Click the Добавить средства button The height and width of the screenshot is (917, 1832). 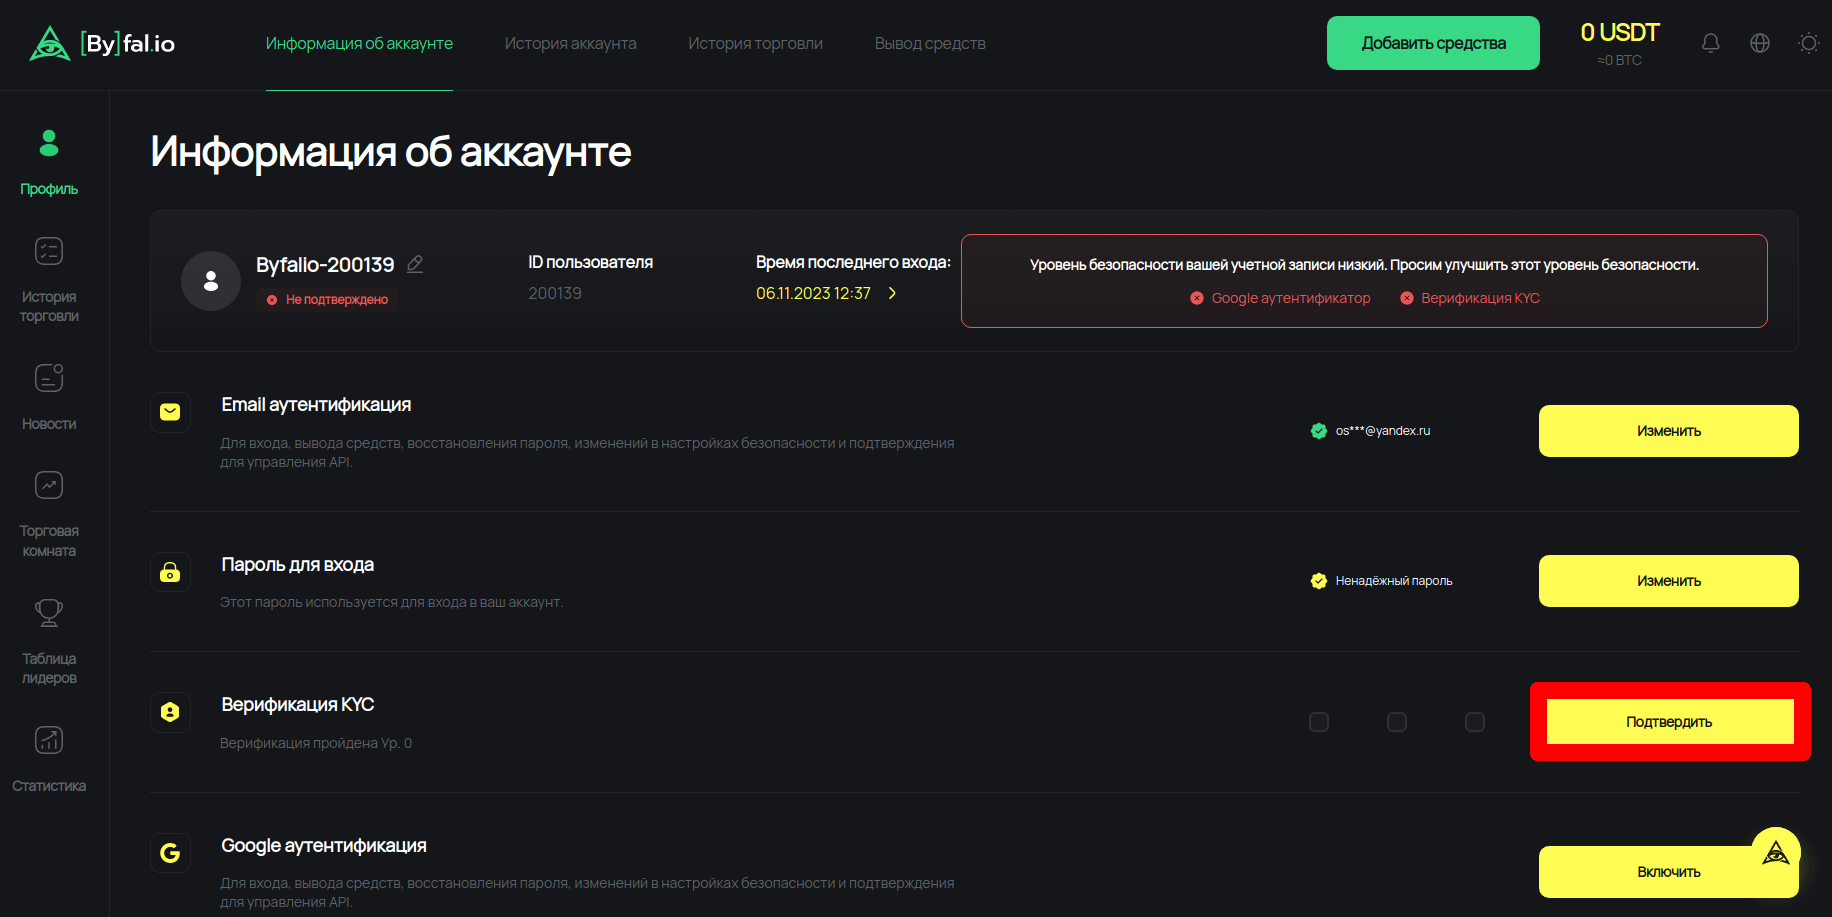tap(1432, 43)
